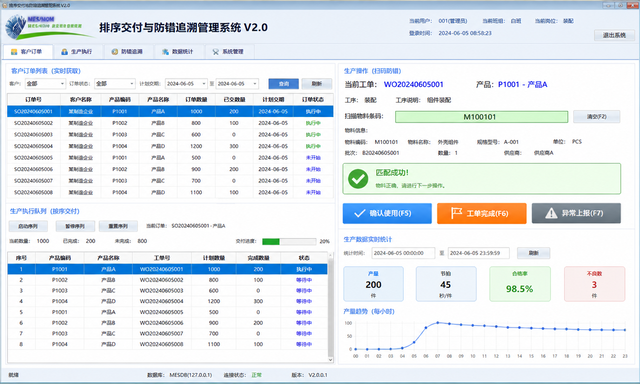The height and width of the screenshot is (384, 640).
Task: Click the 工单号 column header in queue
Action: (x=162, y=258)
